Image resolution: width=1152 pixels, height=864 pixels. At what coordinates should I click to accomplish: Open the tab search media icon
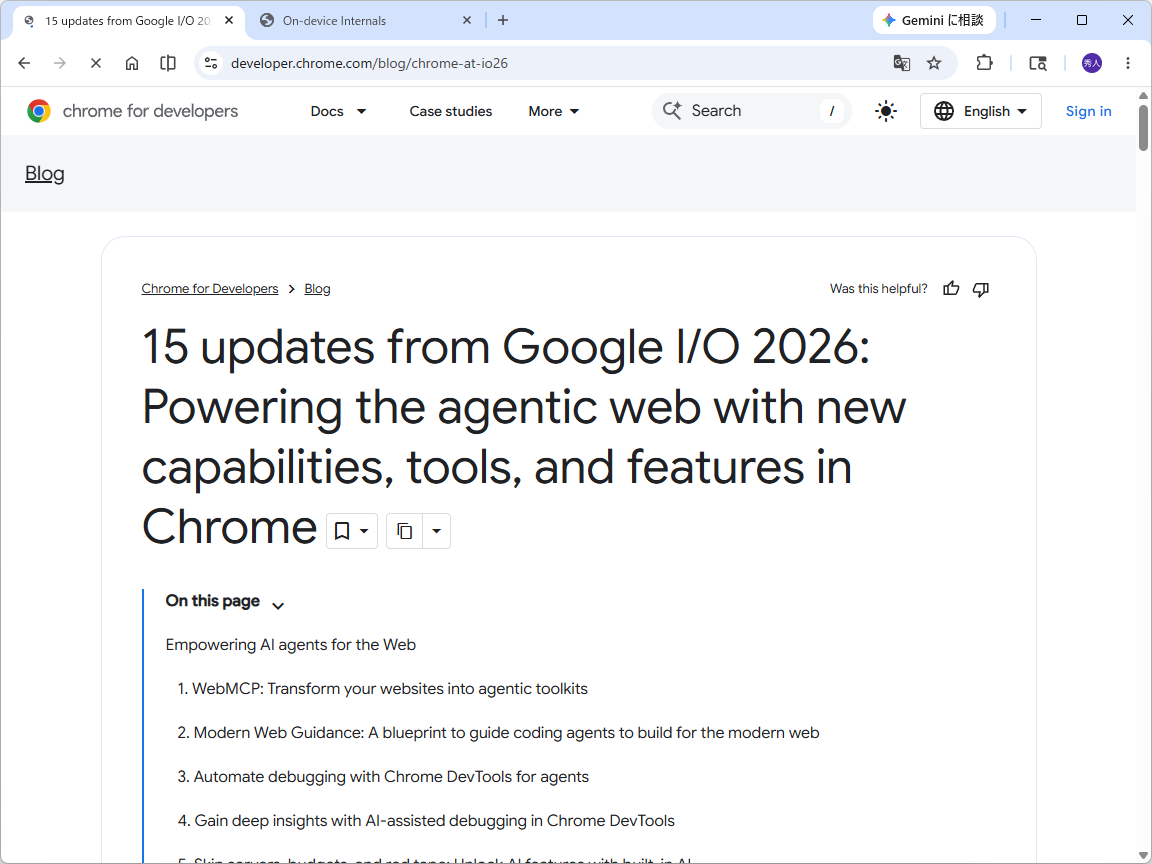coord(1037,63)
